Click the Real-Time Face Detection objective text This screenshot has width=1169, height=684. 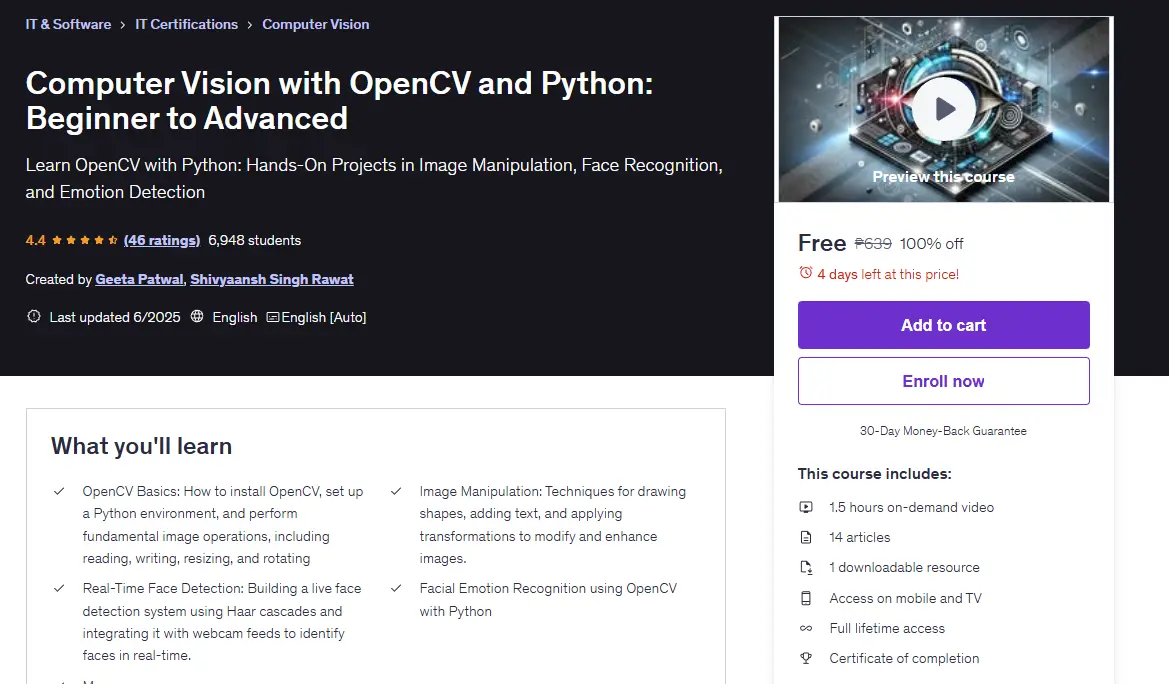[x=221, y=622]
